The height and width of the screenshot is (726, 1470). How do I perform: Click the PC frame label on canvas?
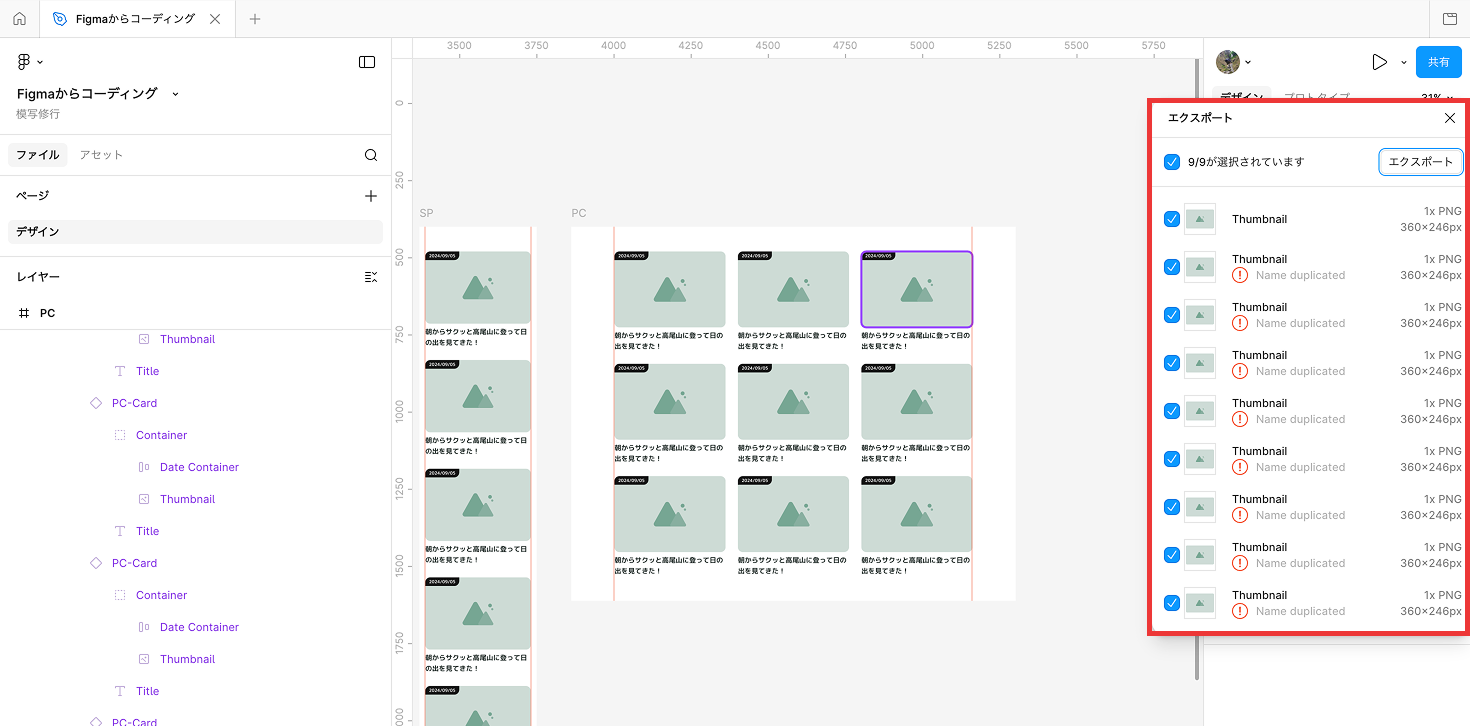[x=578, y=213]
